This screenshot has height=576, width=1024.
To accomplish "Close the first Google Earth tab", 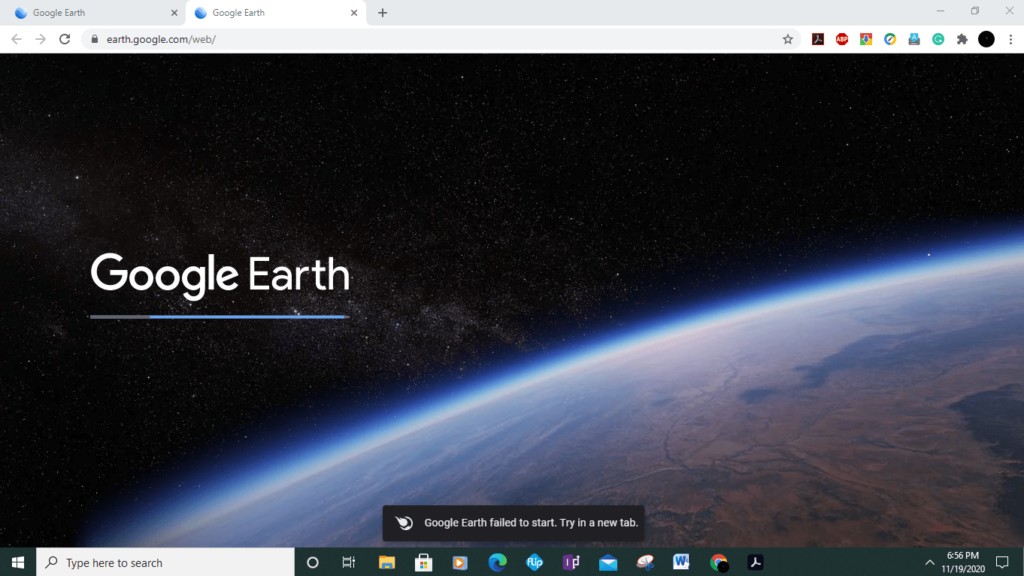I will pyautogui.click(x=174, y=13).
